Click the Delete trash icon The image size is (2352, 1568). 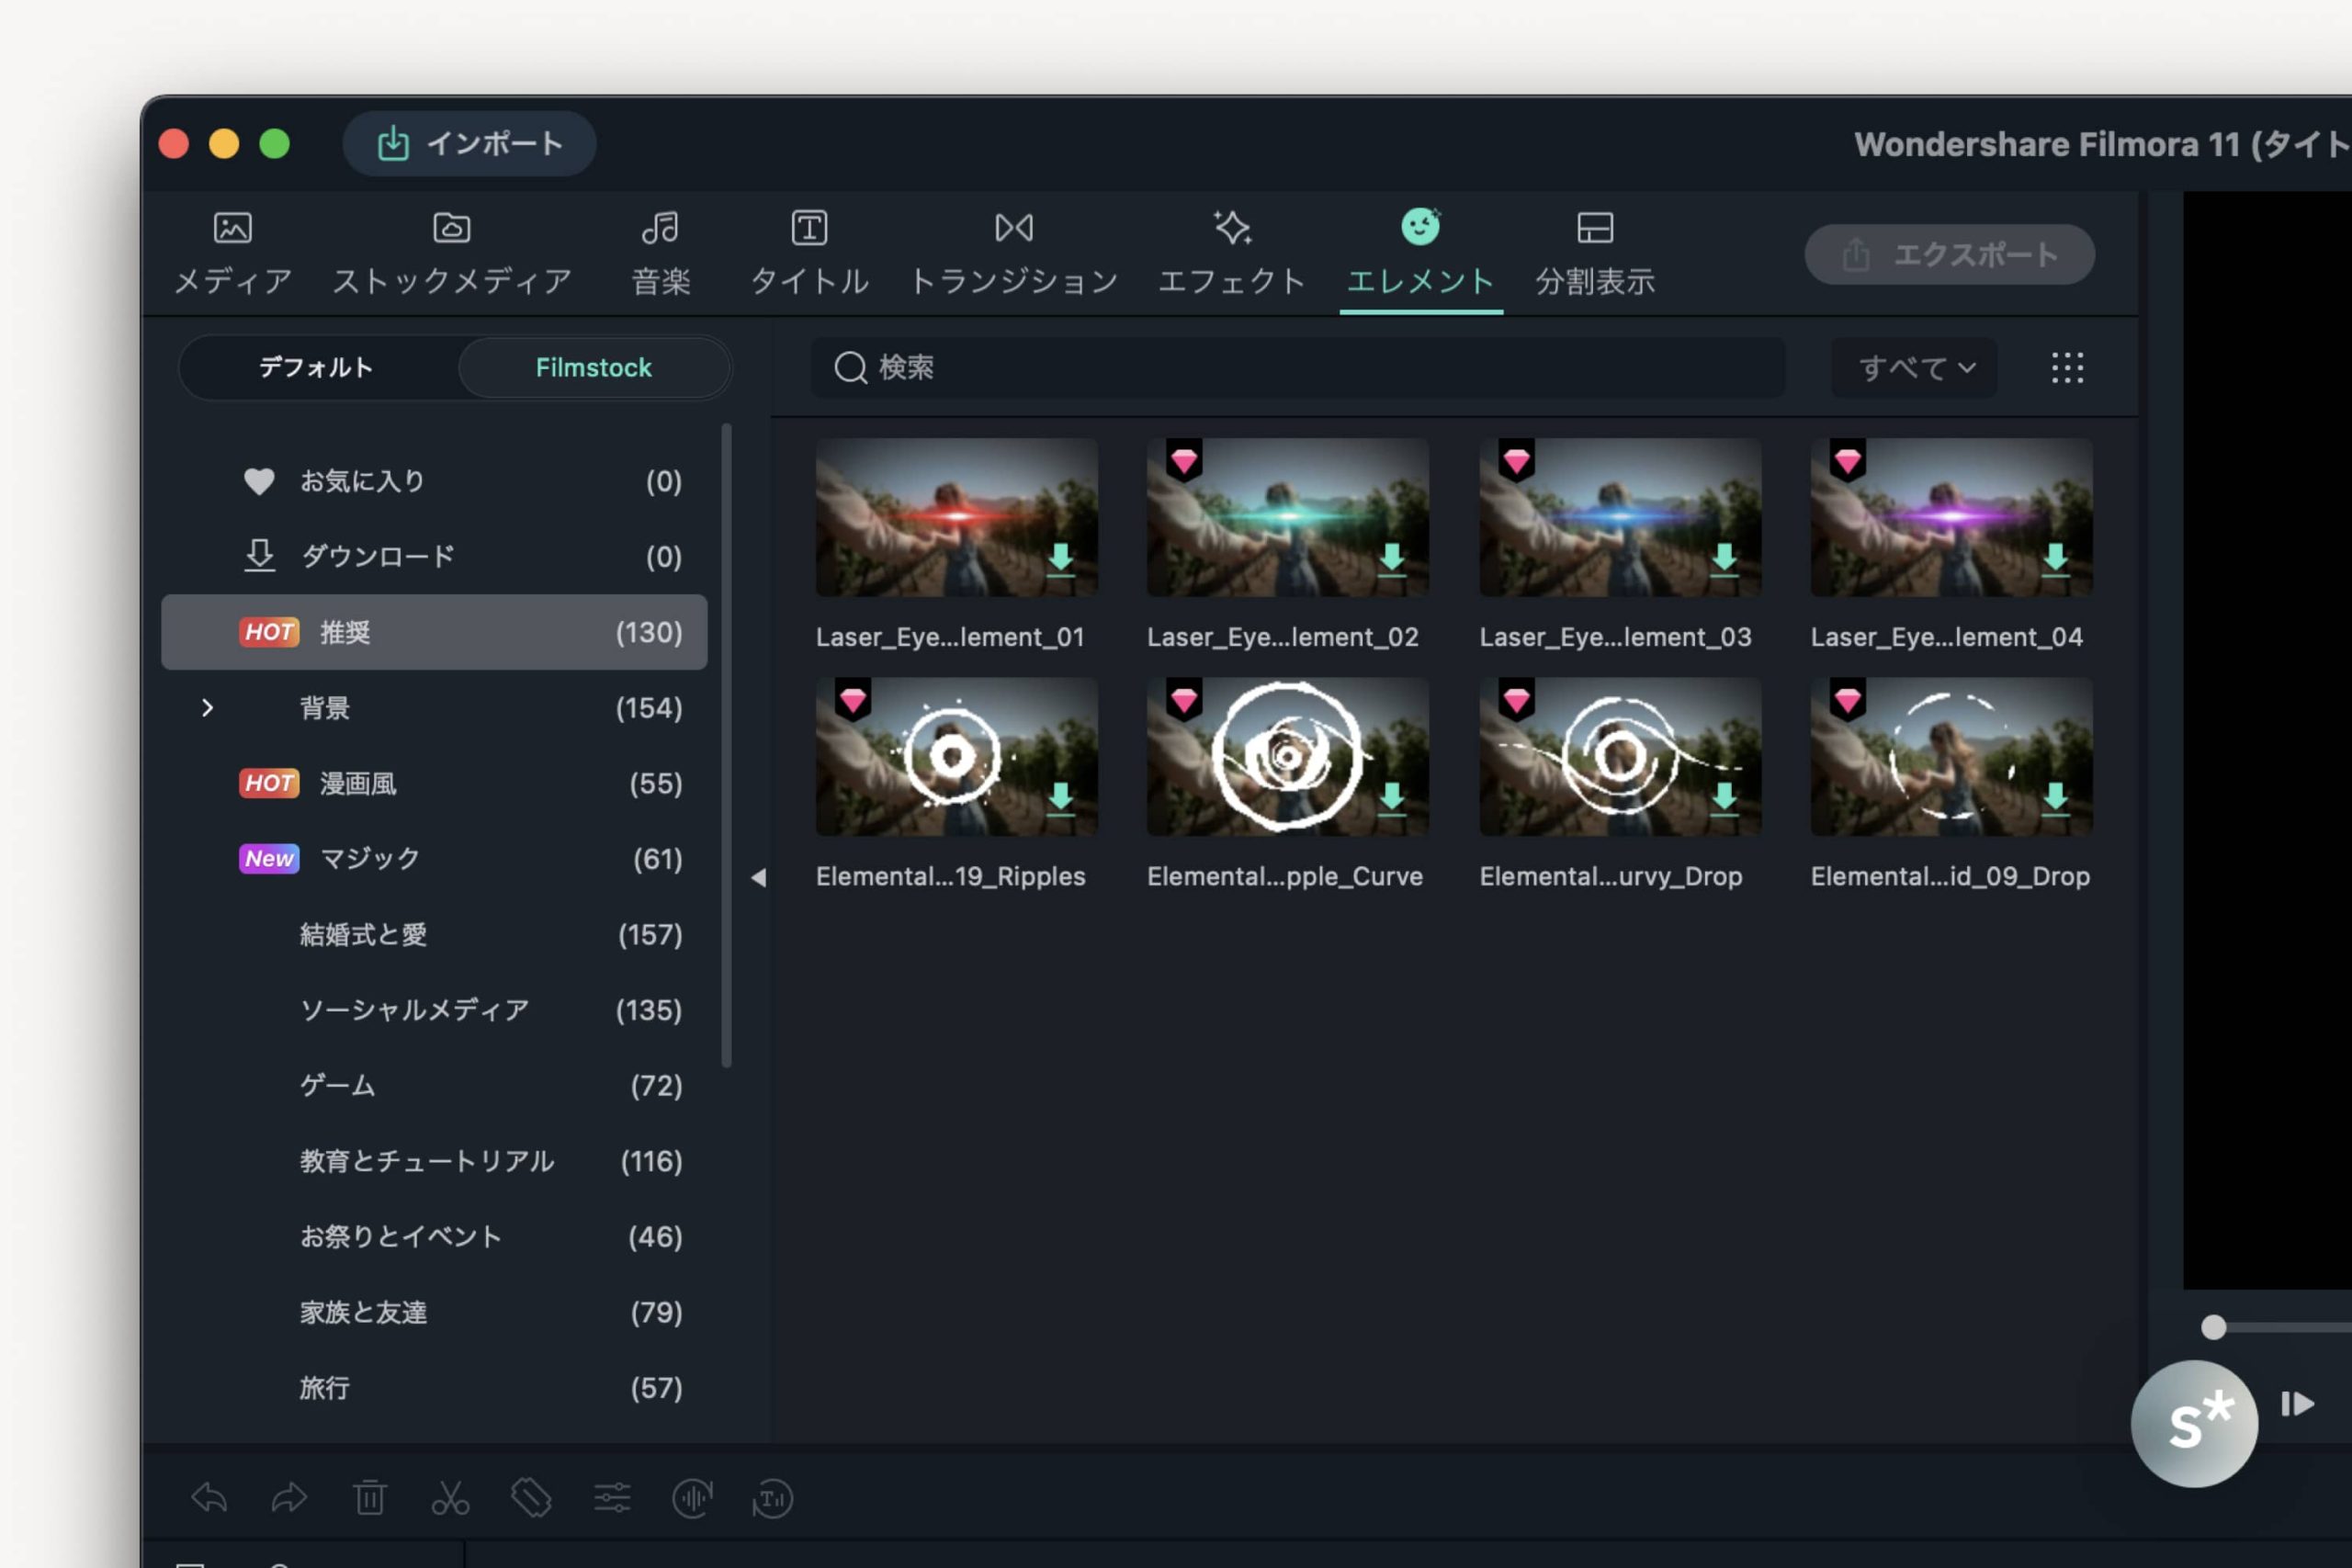(370, 1497)
